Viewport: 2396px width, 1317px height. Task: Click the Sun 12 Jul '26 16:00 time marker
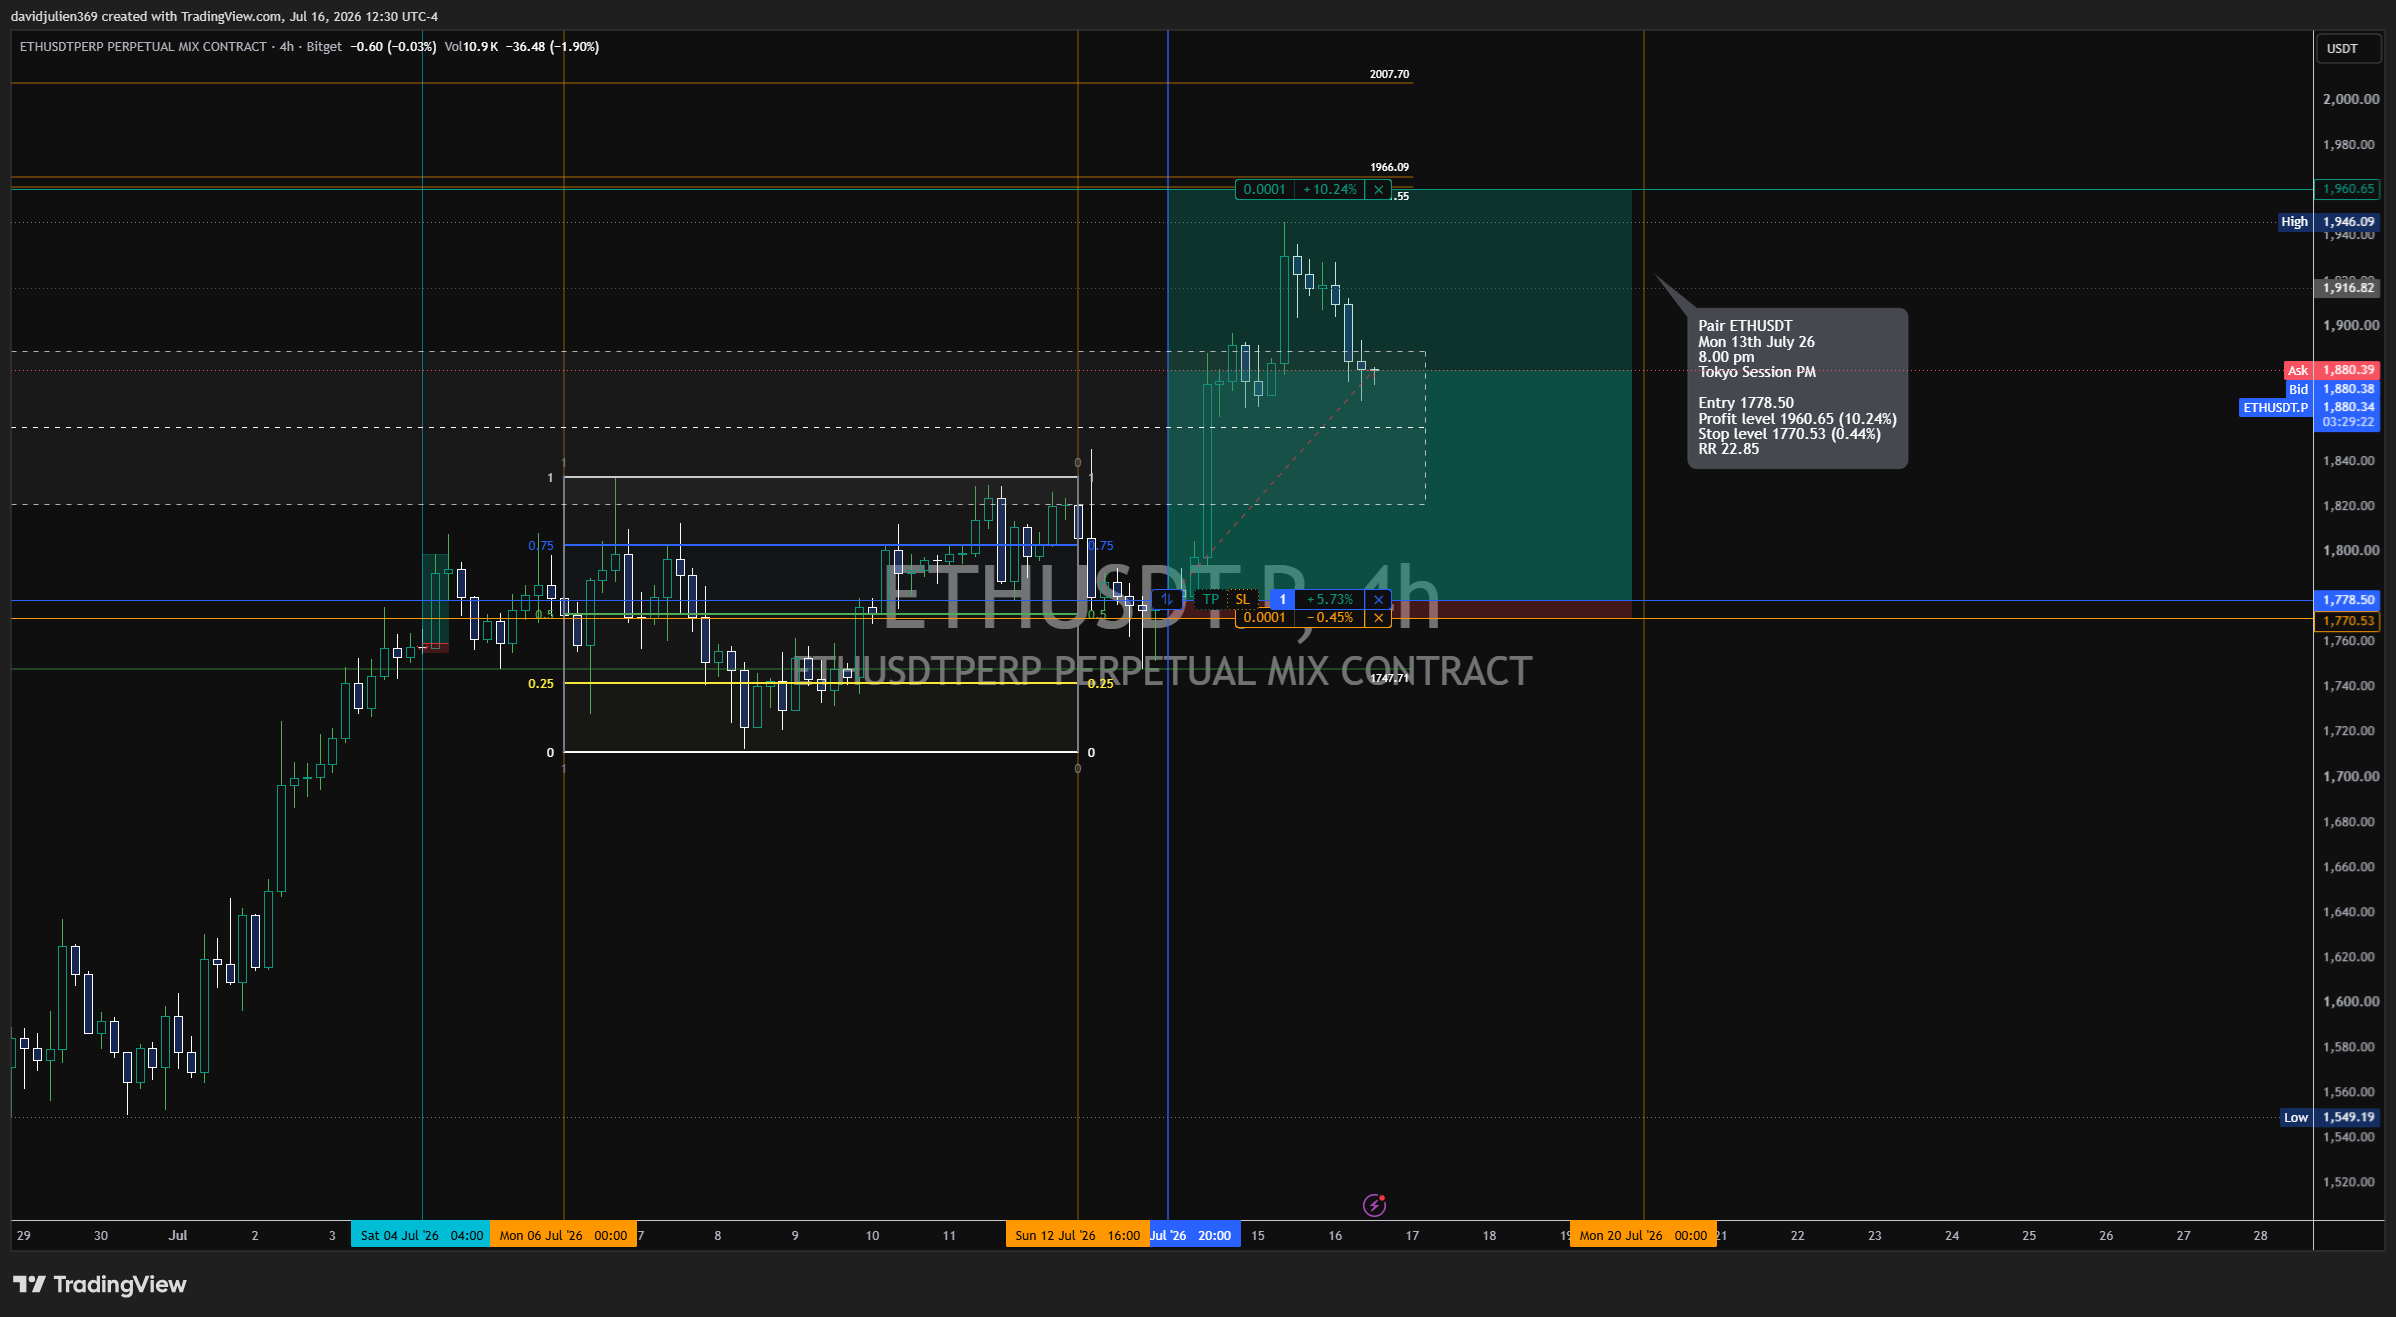tap(1077, 1236)
